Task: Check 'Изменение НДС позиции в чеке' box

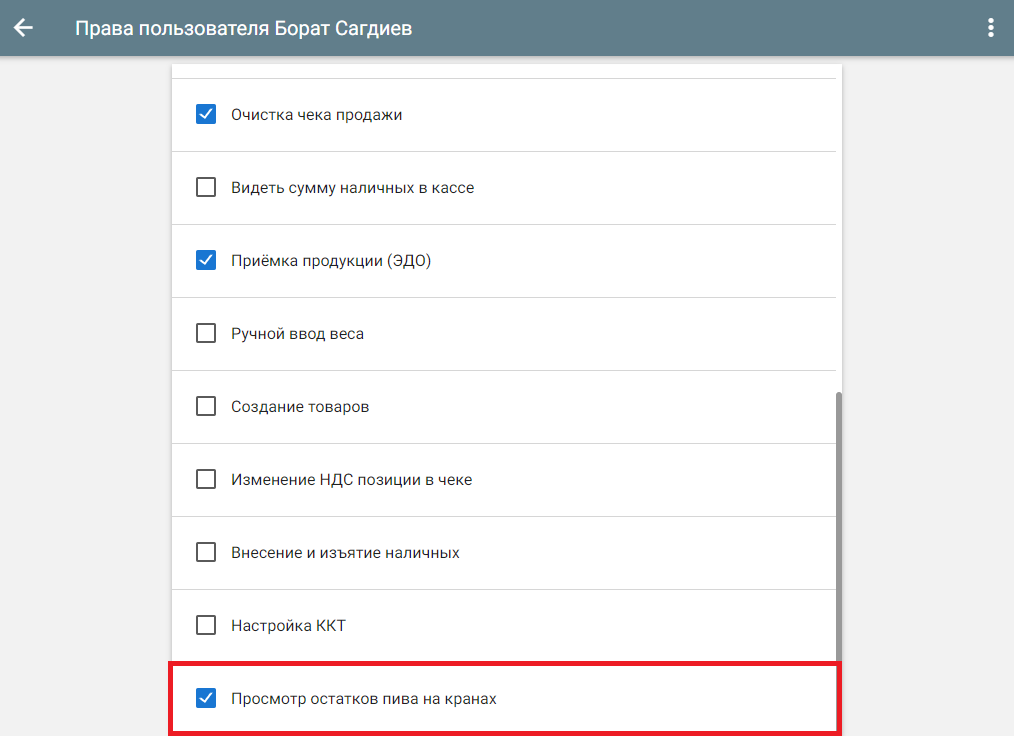Action: (x=206, y=479)
